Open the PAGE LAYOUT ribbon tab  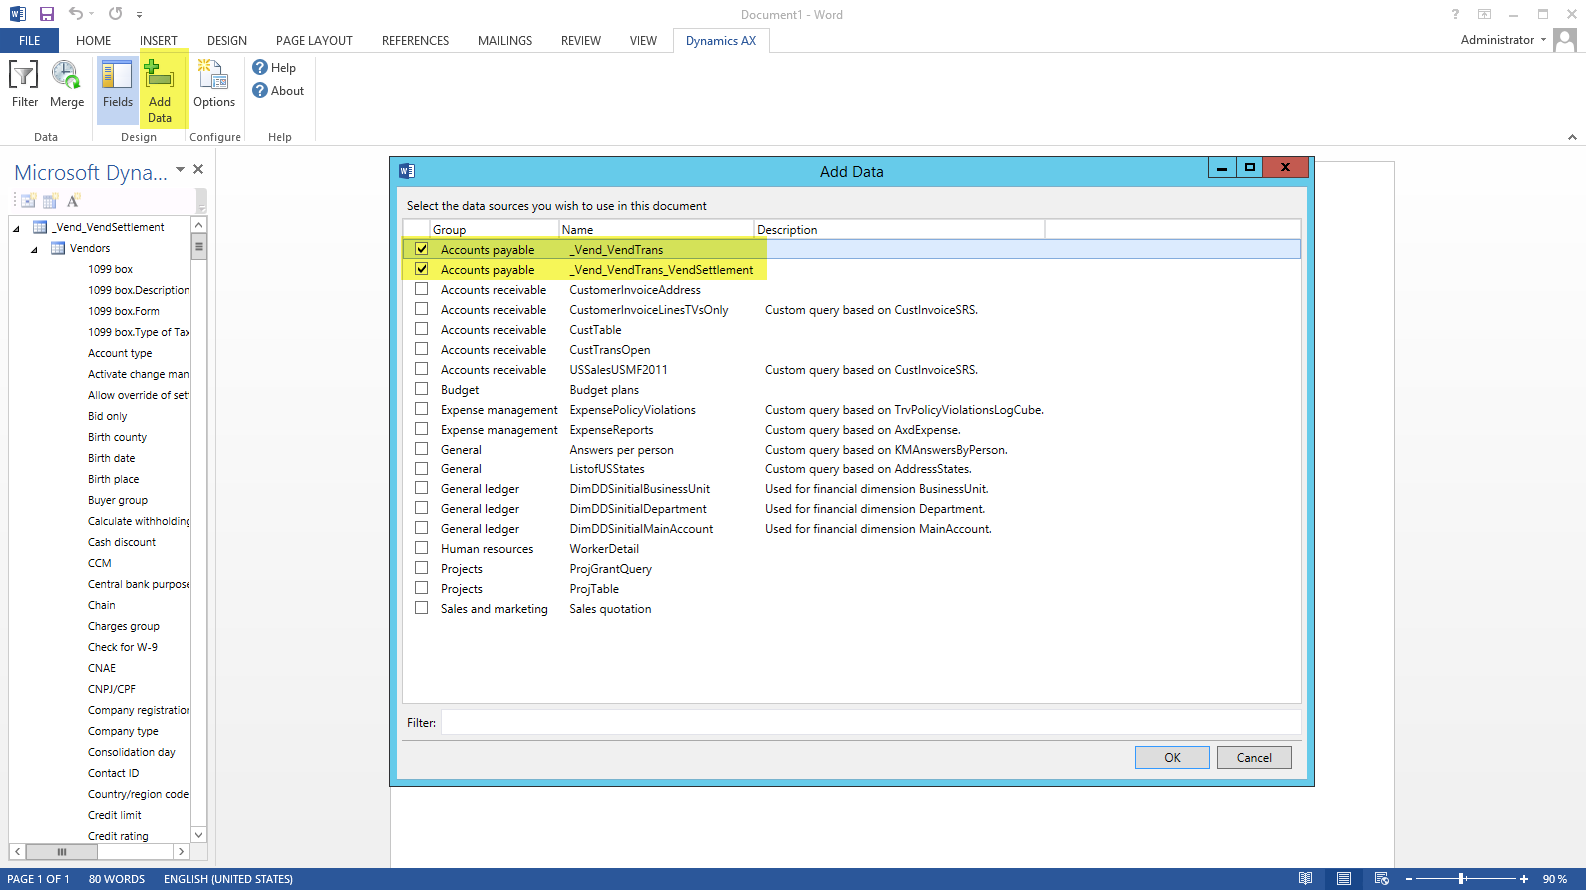pyautogui.click(x=314, y=41)
